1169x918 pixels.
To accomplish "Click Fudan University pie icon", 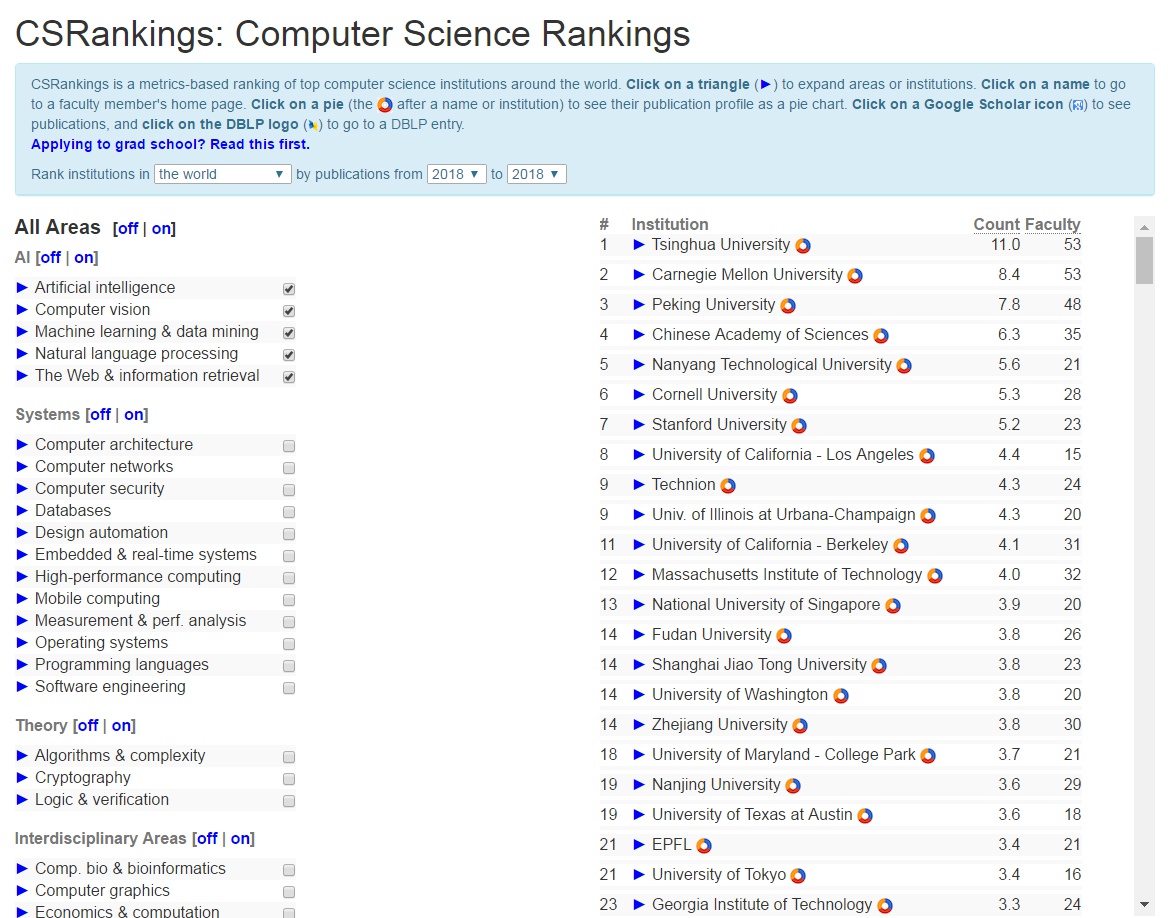I will click(784, 635).
